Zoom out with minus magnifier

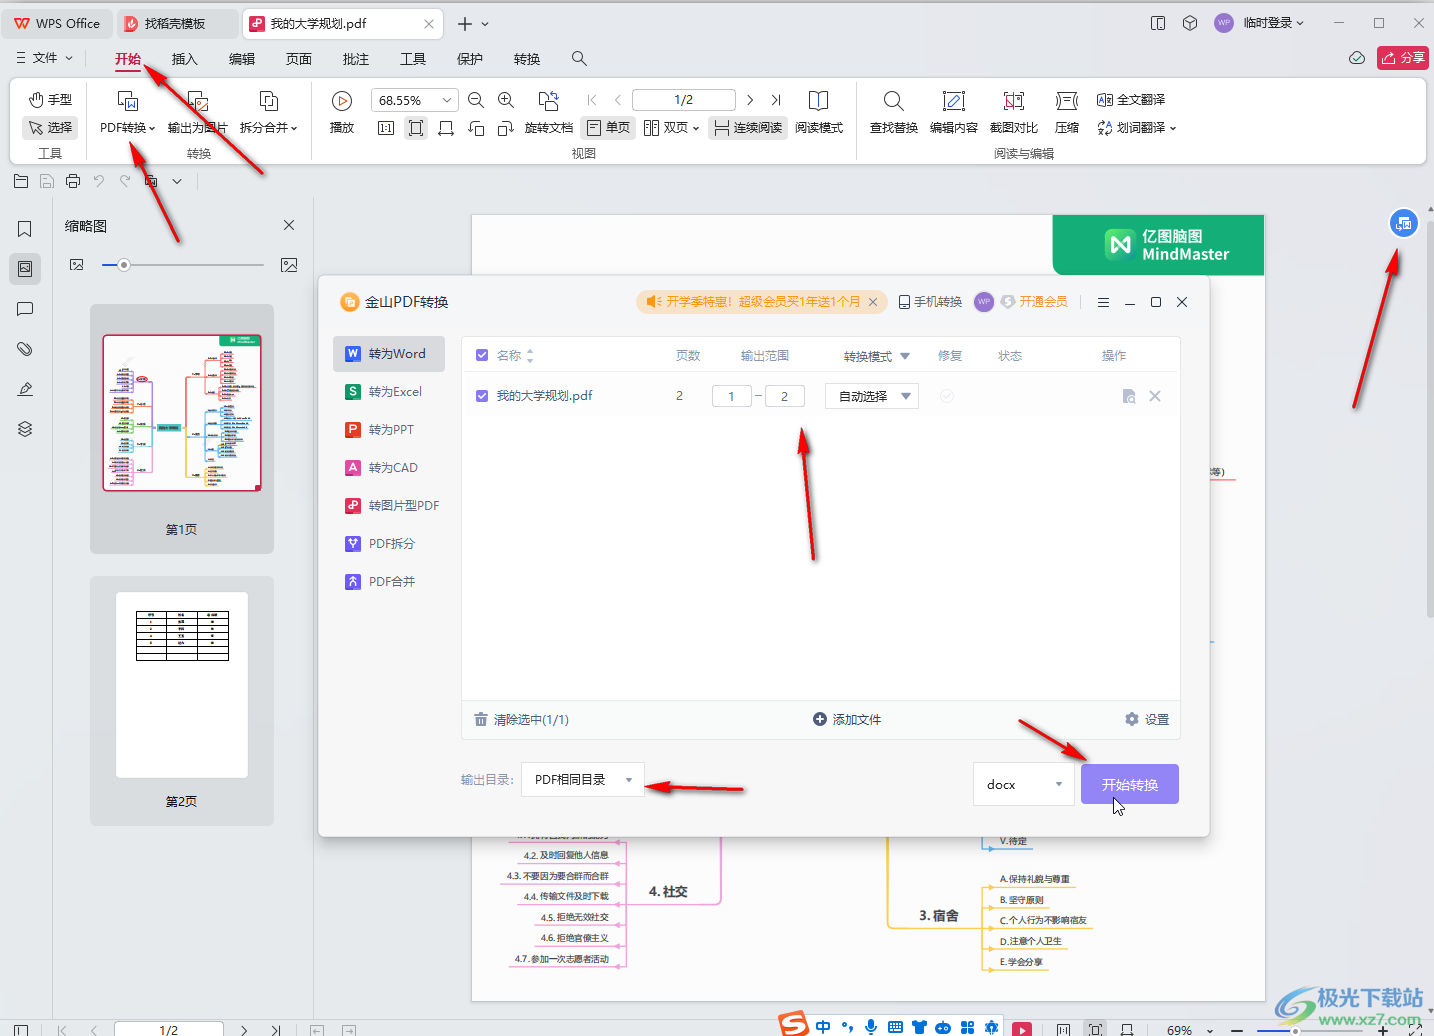pos(476,100)
